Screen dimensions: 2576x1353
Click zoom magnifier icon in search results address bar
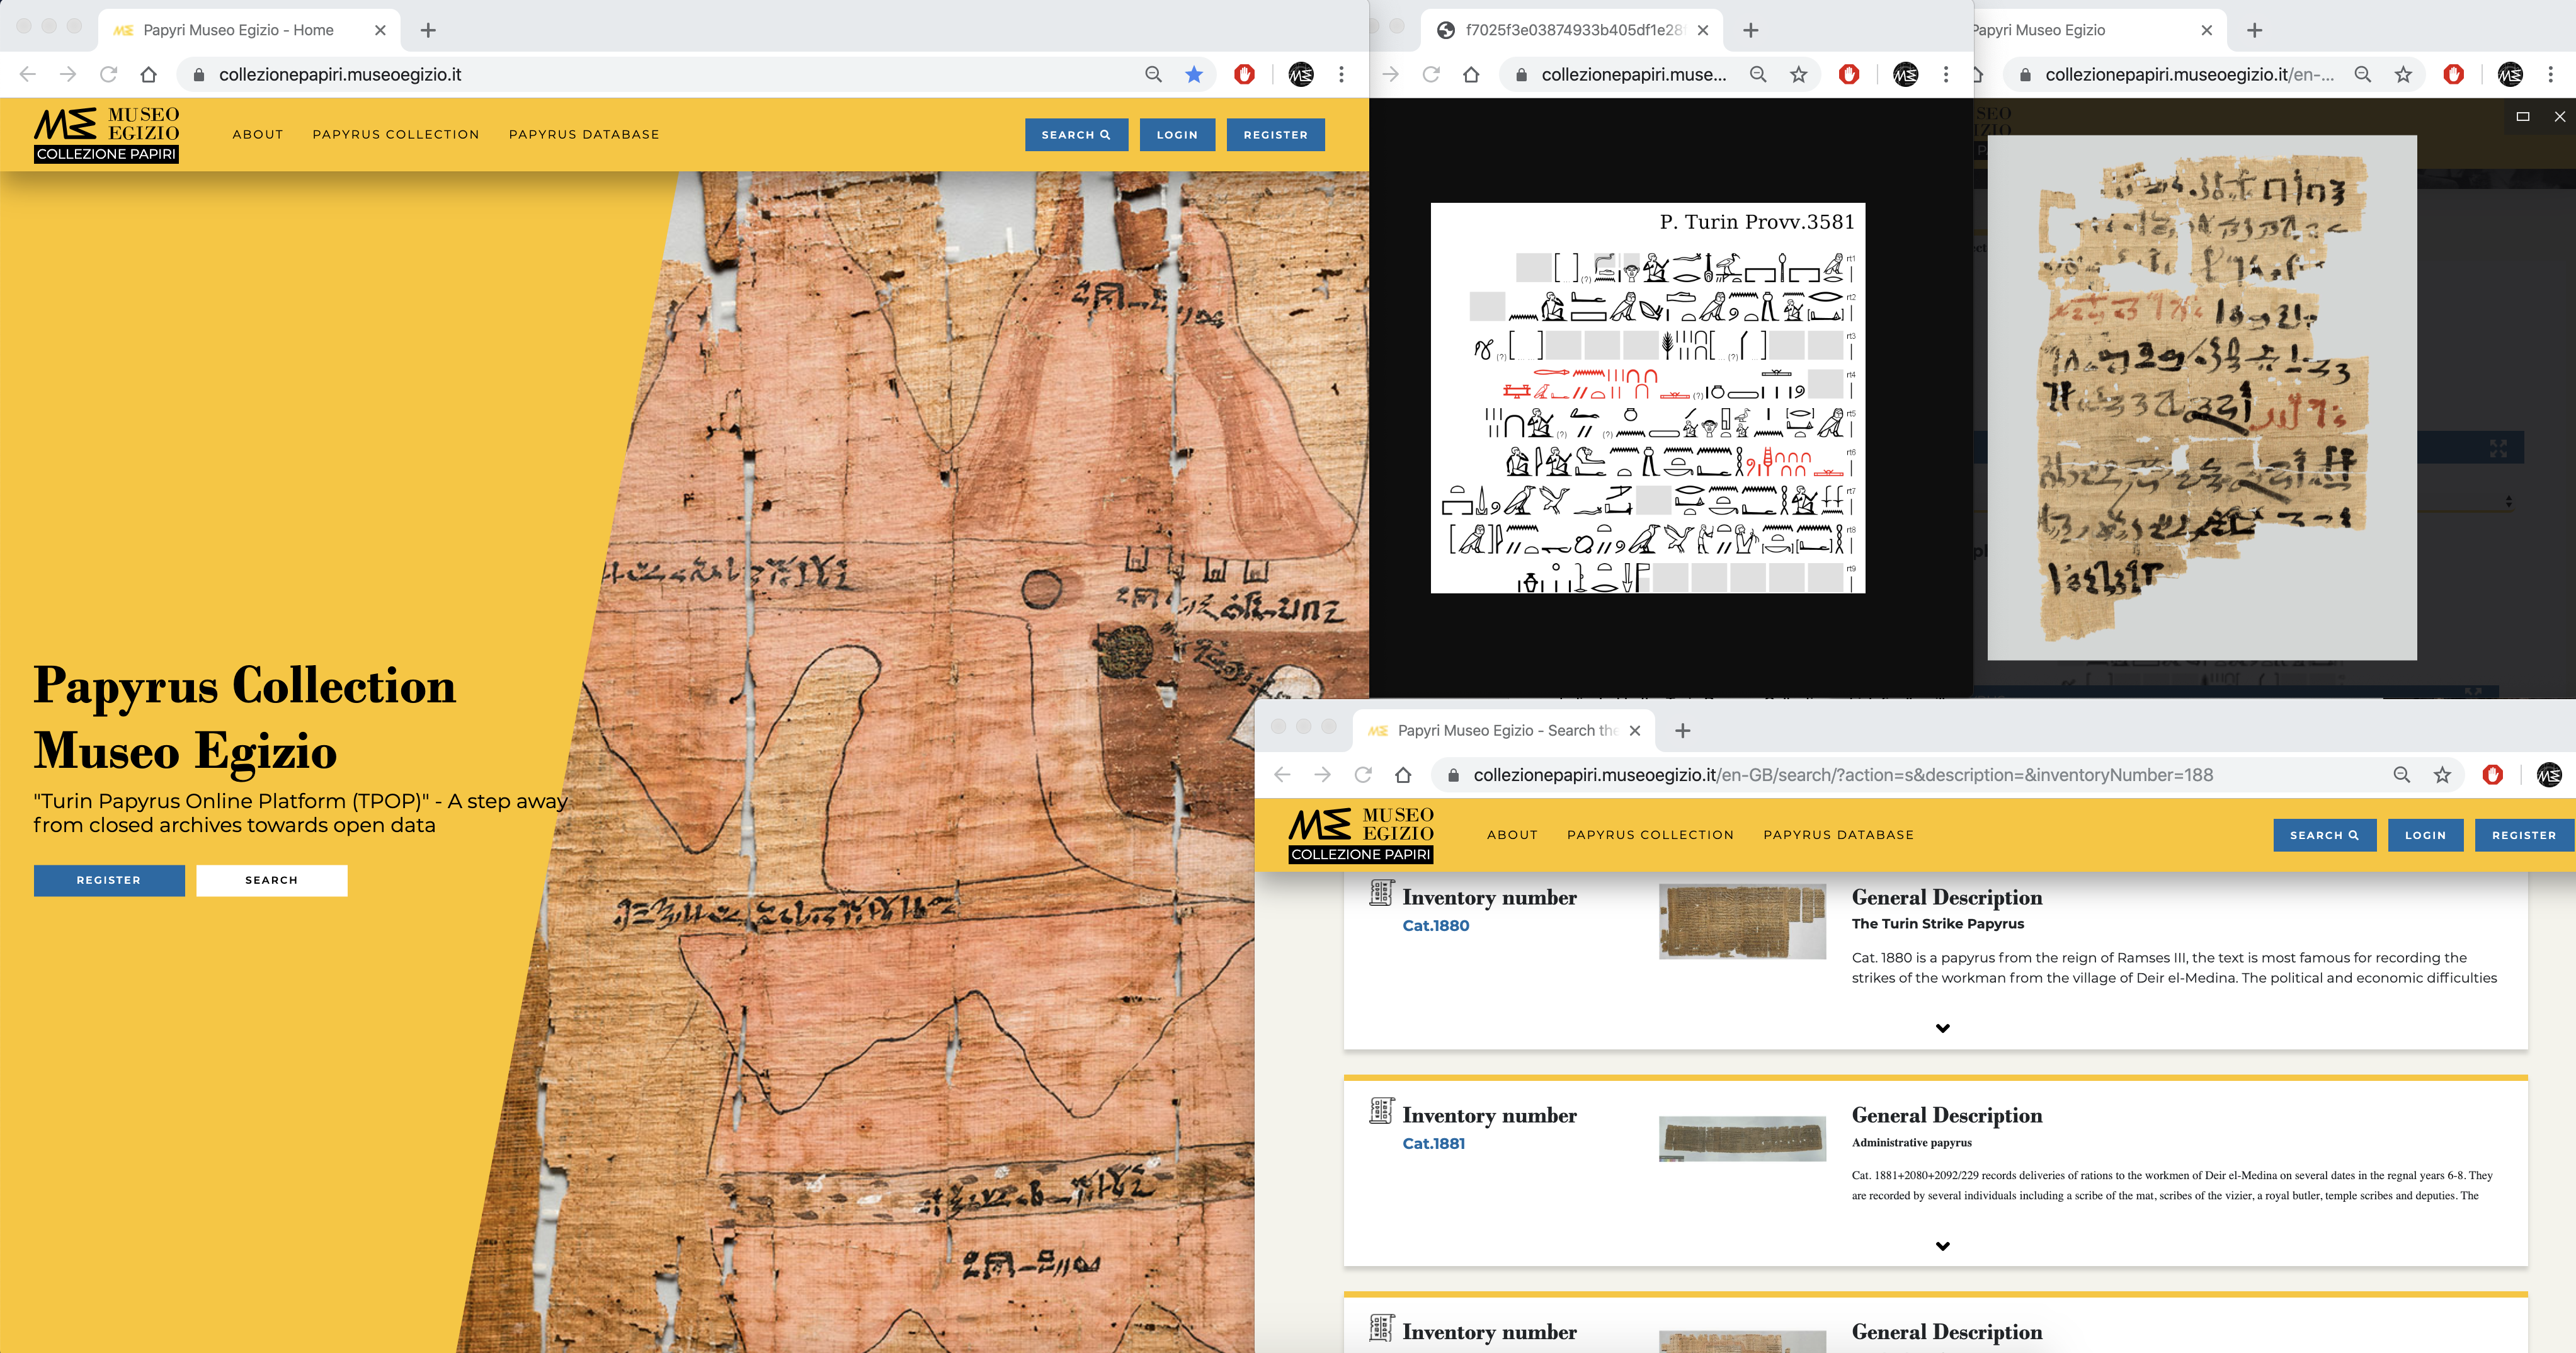2401,775
